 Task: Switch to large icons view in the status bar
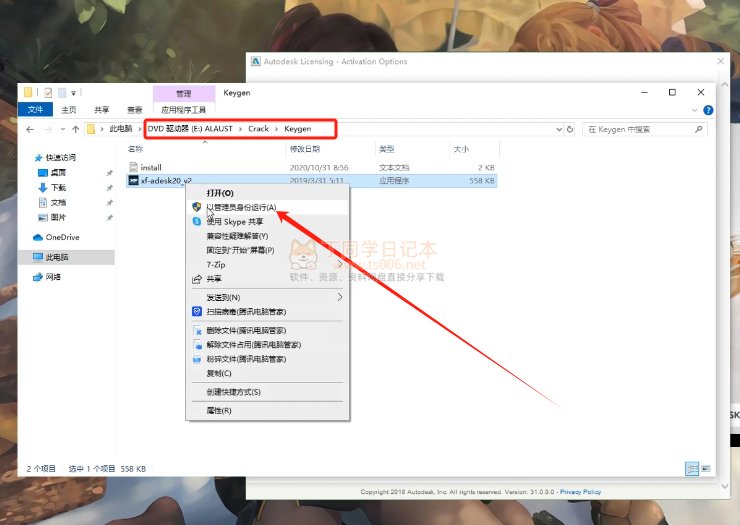coord(706,468)
